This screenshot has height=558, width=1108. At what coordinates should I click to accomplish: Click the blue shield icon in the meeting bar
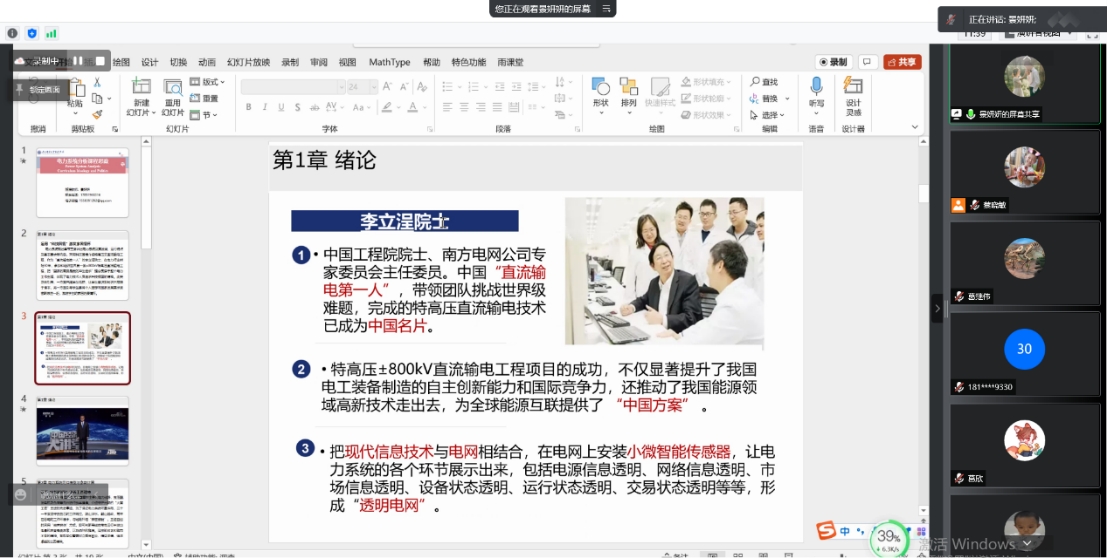click(x=32, y=33)
